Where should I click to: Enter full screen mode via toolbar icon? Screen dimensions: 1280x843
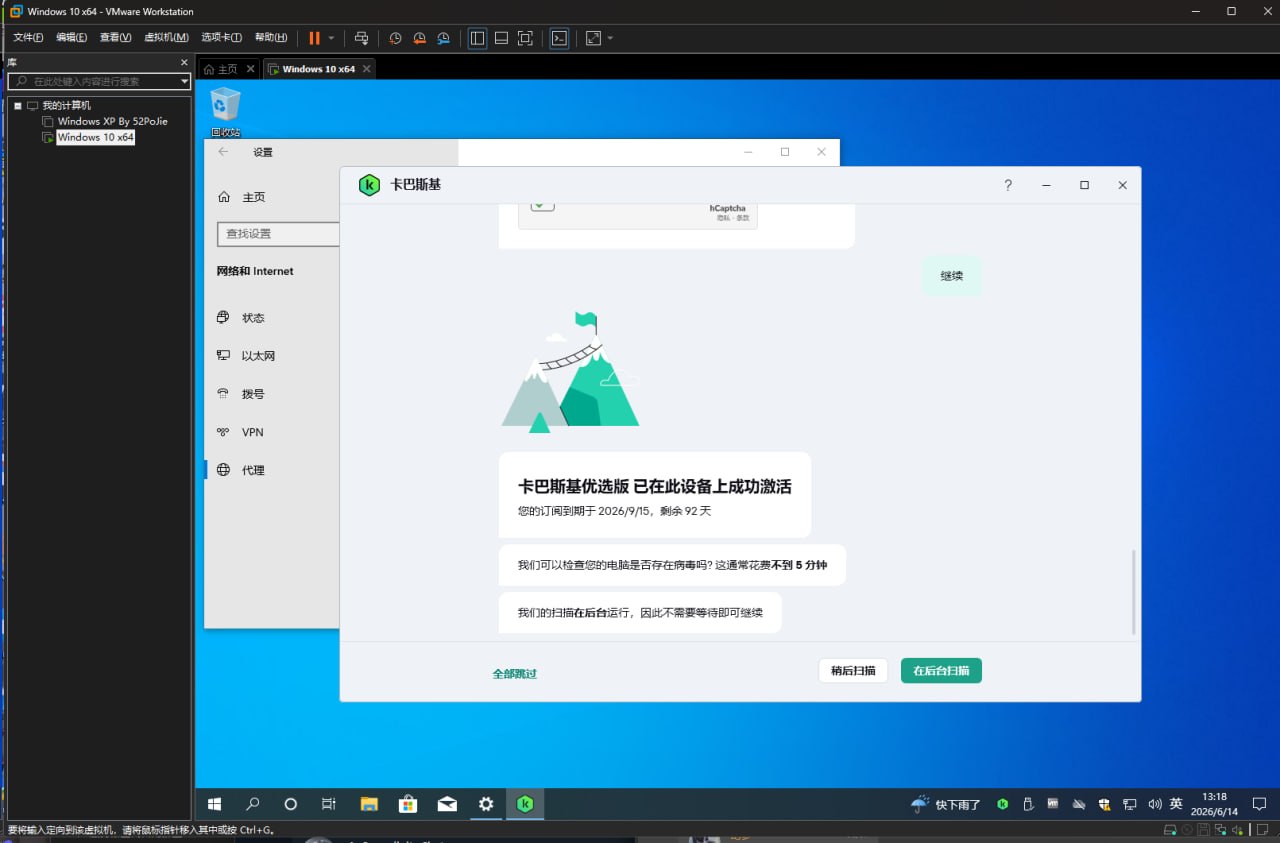(525, 38)
